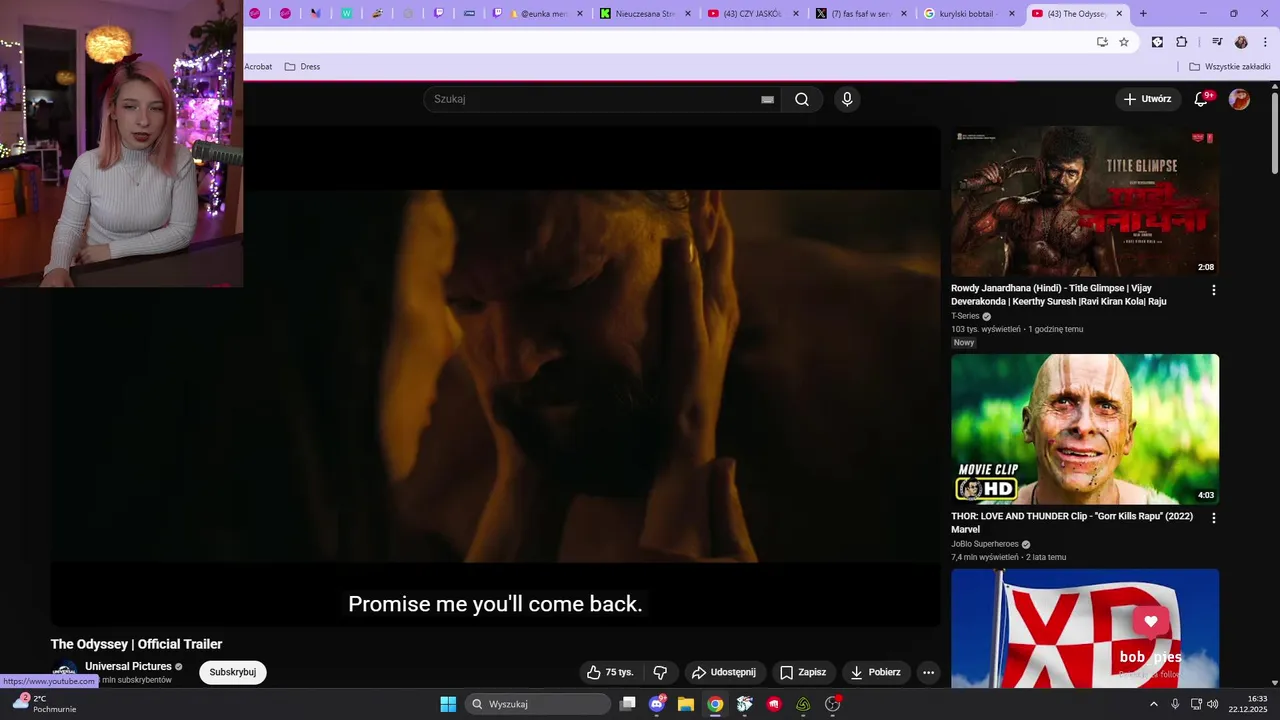
Task: Open media control icon in Chrome toolbar
Action: coord(1217,42)
